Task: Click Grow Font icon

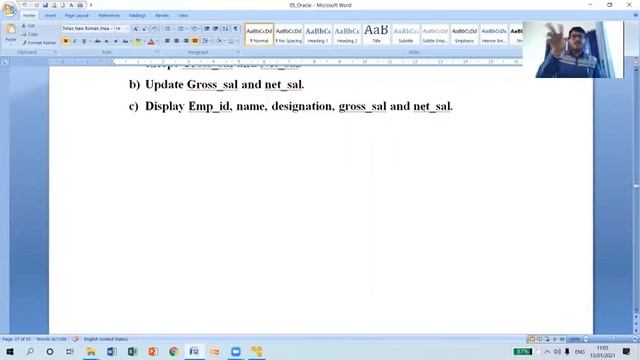Action: click(135, 29)
